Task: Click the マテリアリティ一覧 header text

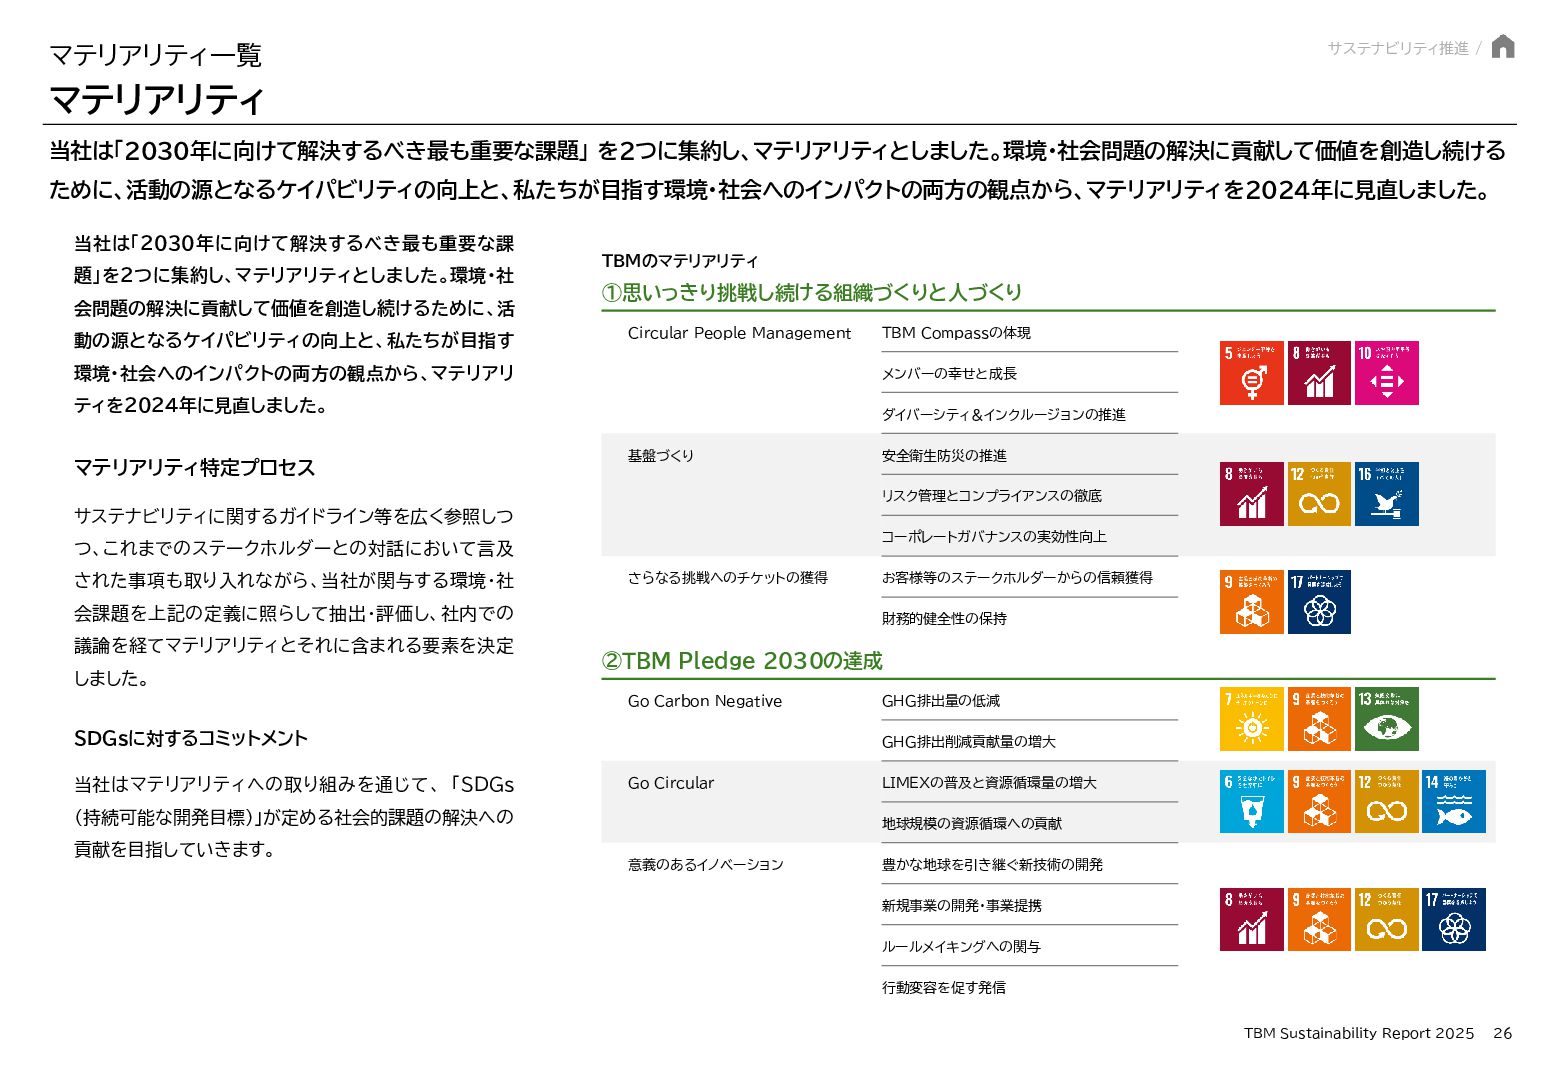Action: tap(156, 55)
